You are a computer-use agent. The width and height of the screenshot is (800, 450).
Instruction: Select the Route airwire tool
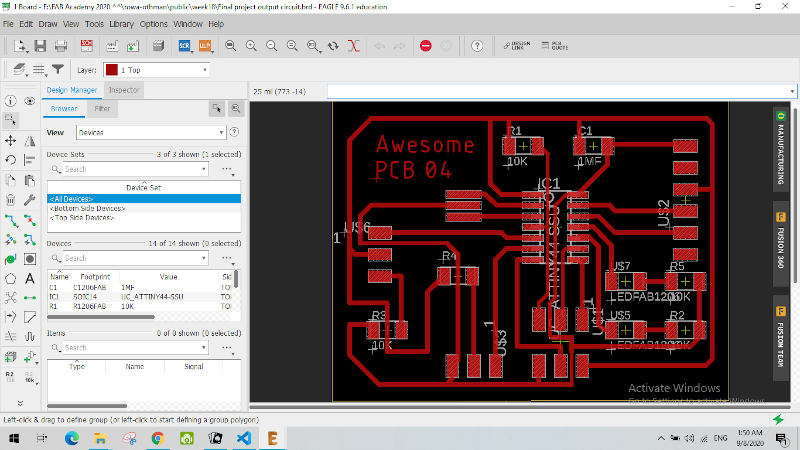coord(10,220)
